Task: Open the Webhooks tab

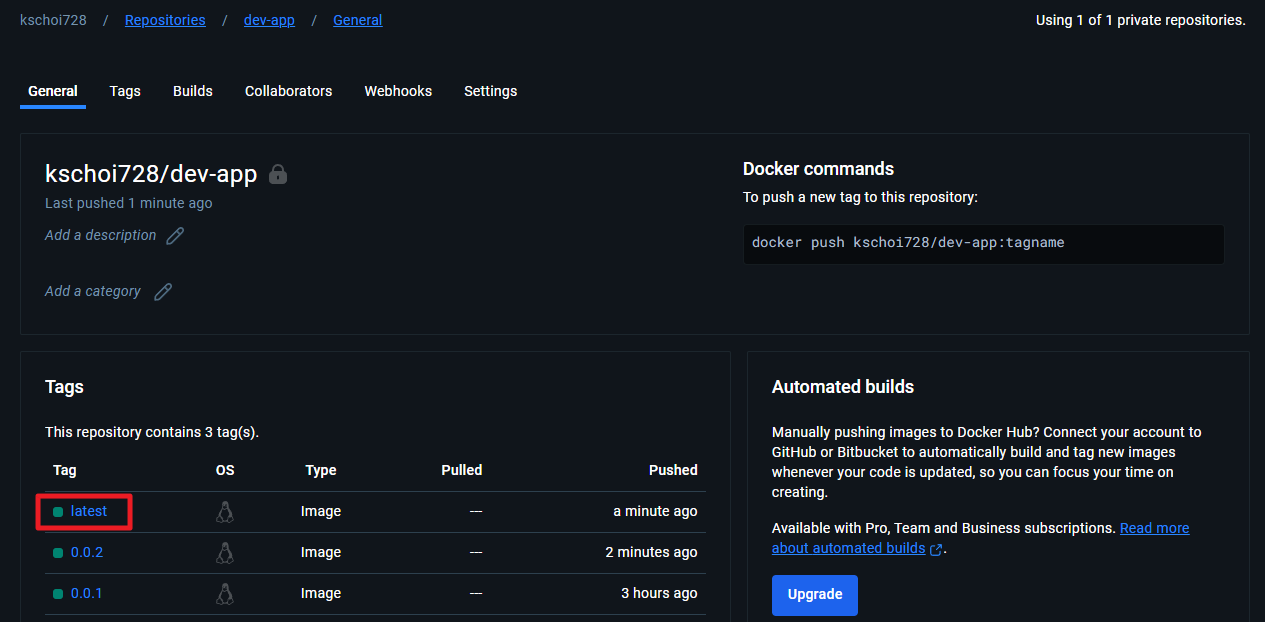Action: coord(398,91)
